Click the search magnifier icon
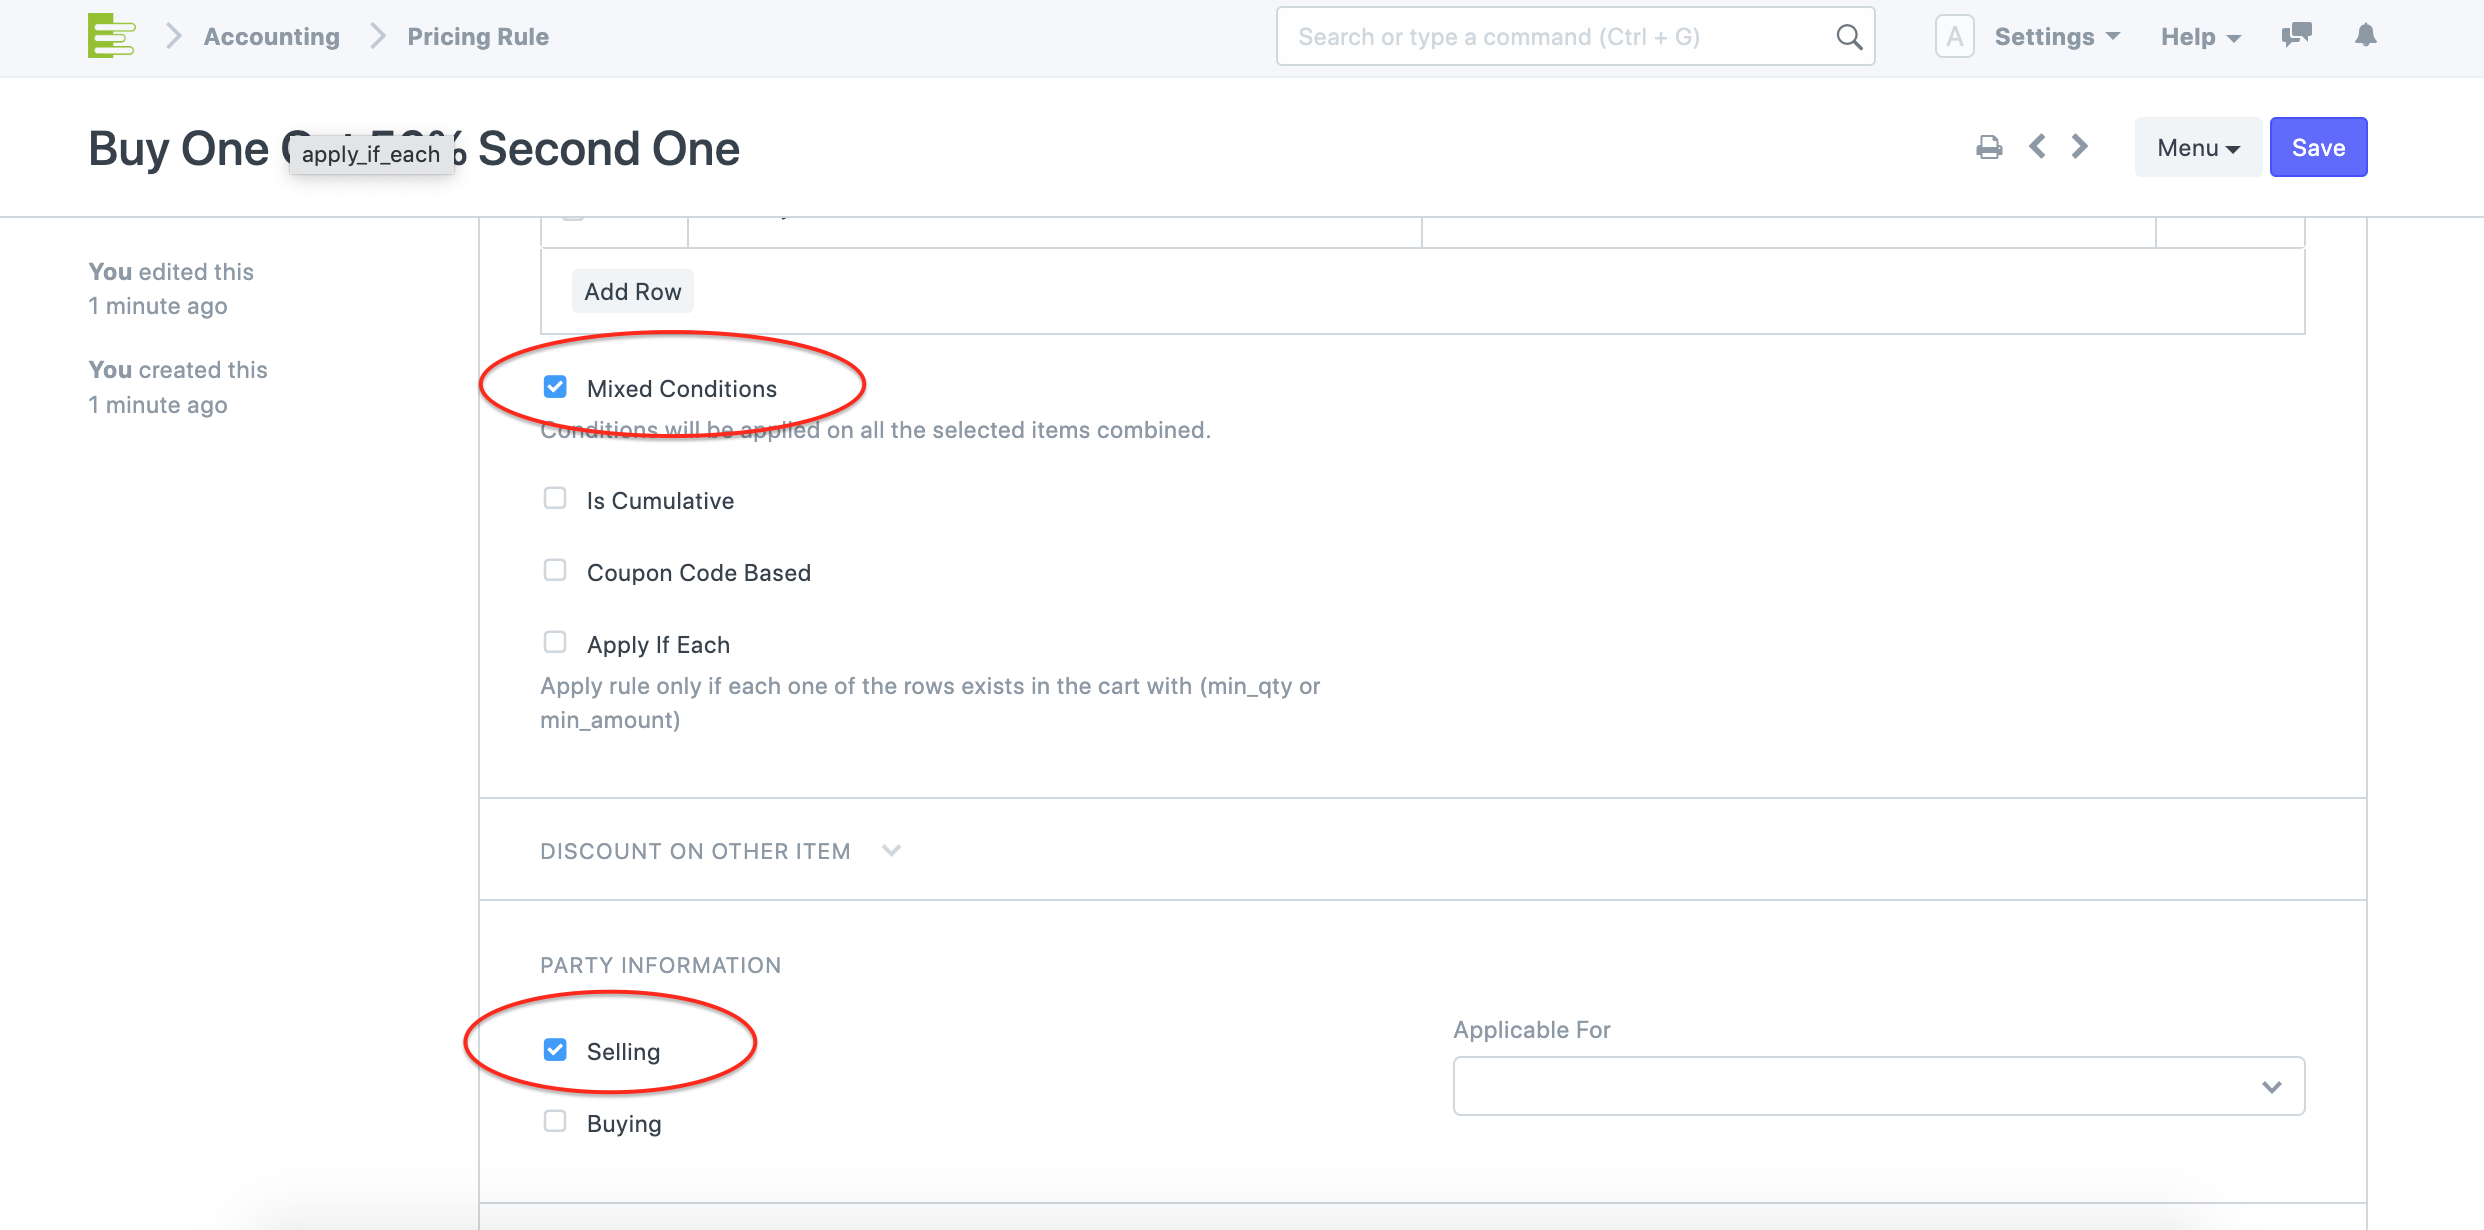This screenshot has height=1230, width=2484. (x=1849, y=37)
